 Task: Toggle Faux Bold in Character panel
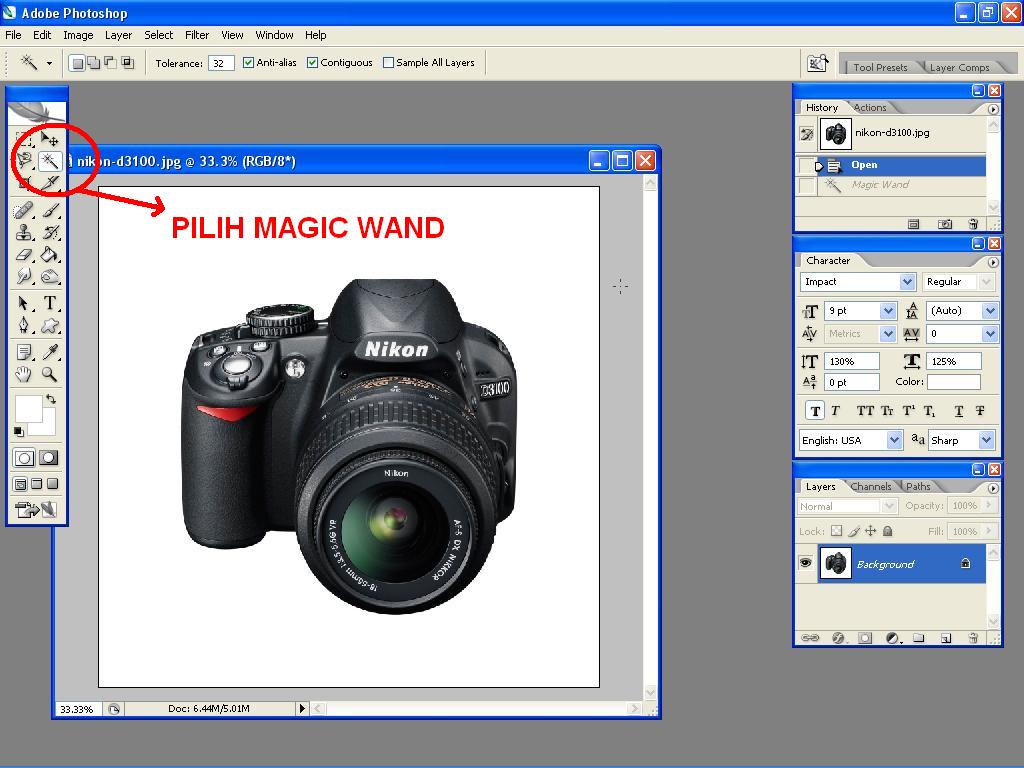pos(814,411)
